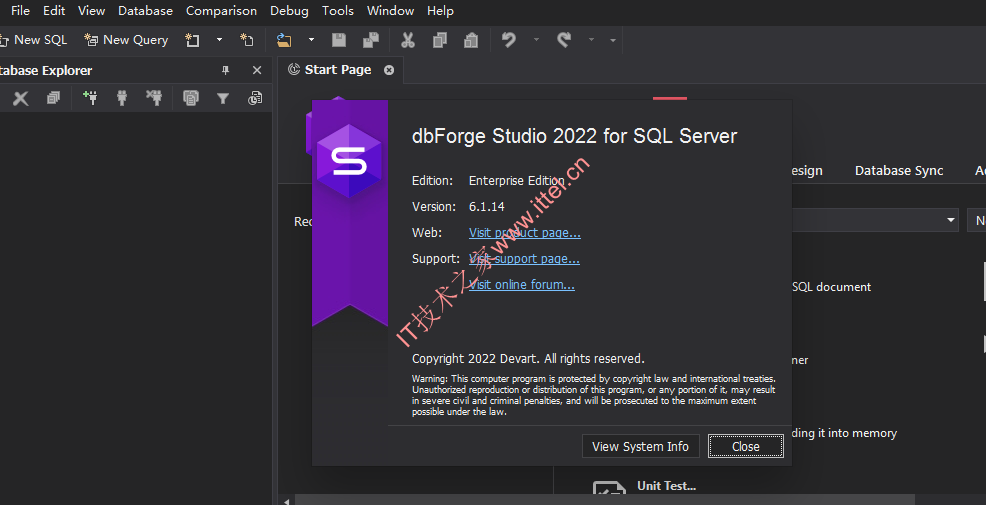Click the Open File folder icon

click(x=284, y=40)
